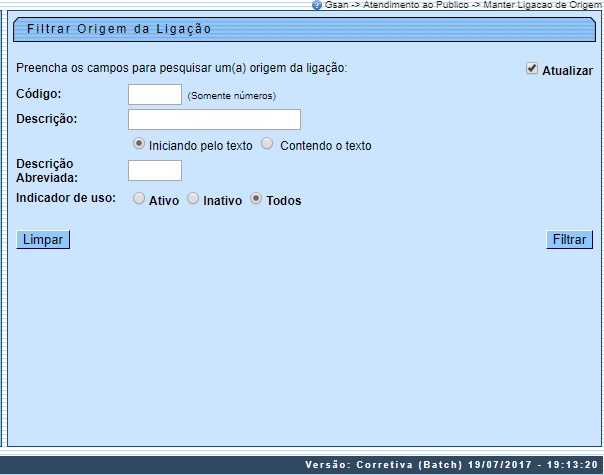Image resolution: width=604 pixels, height=475 pixels.
Task: Choose the Todos radio button
Action: (x=256, y=198)
